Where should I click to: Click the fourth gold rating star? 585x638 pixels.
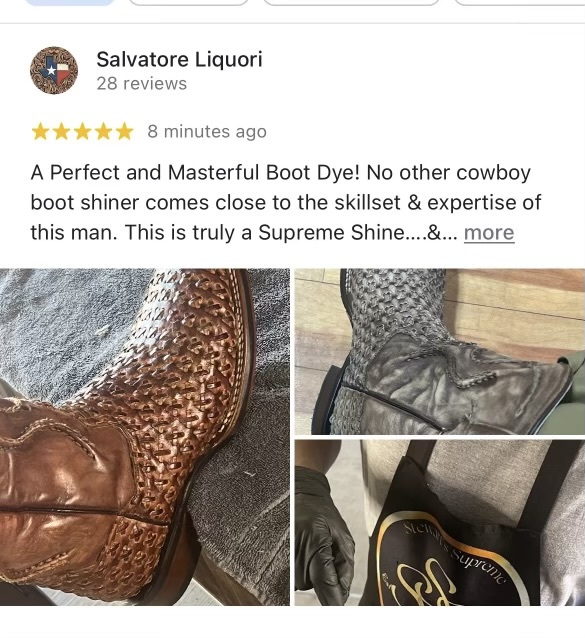click(x=103, y=132)
